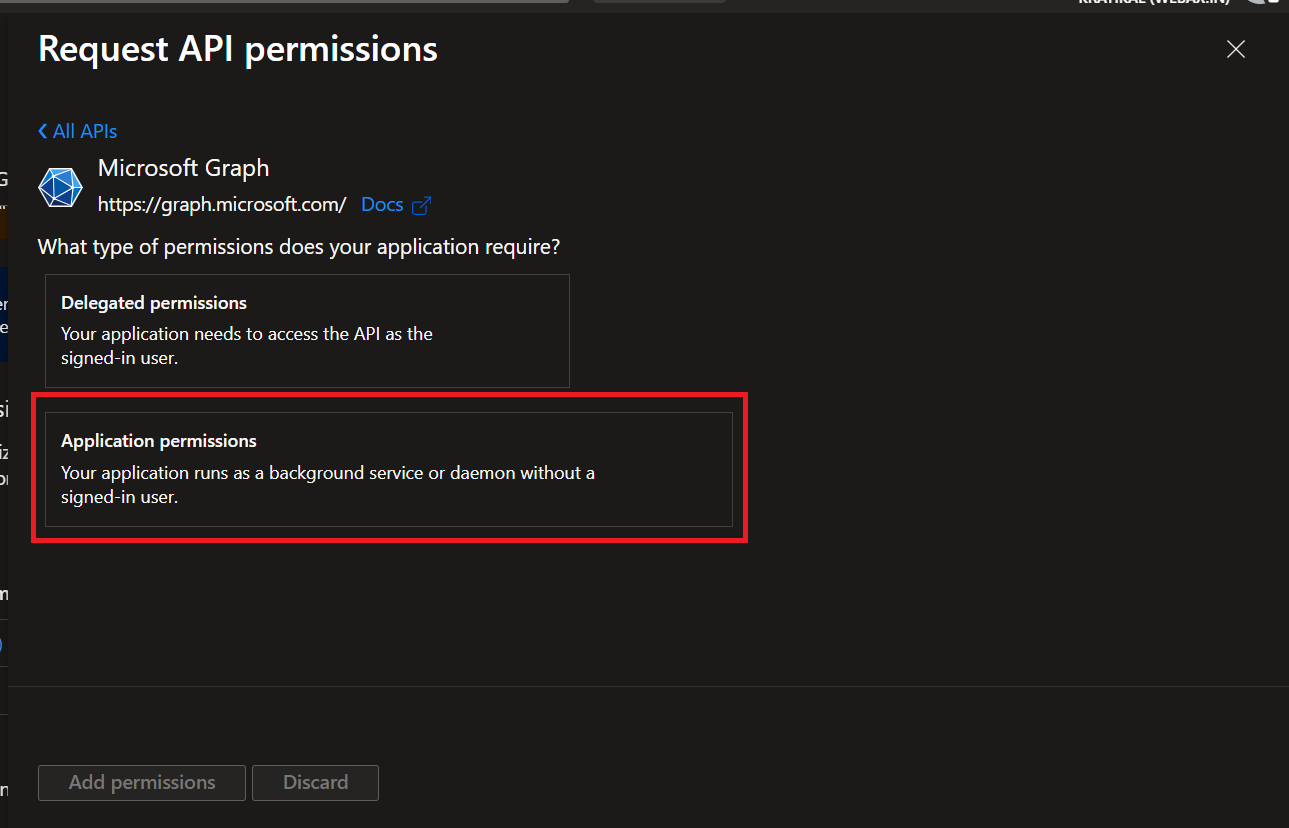Click the permissions type question text
The width and height of the screenshot is (1289, 828).
coord(298,247)
